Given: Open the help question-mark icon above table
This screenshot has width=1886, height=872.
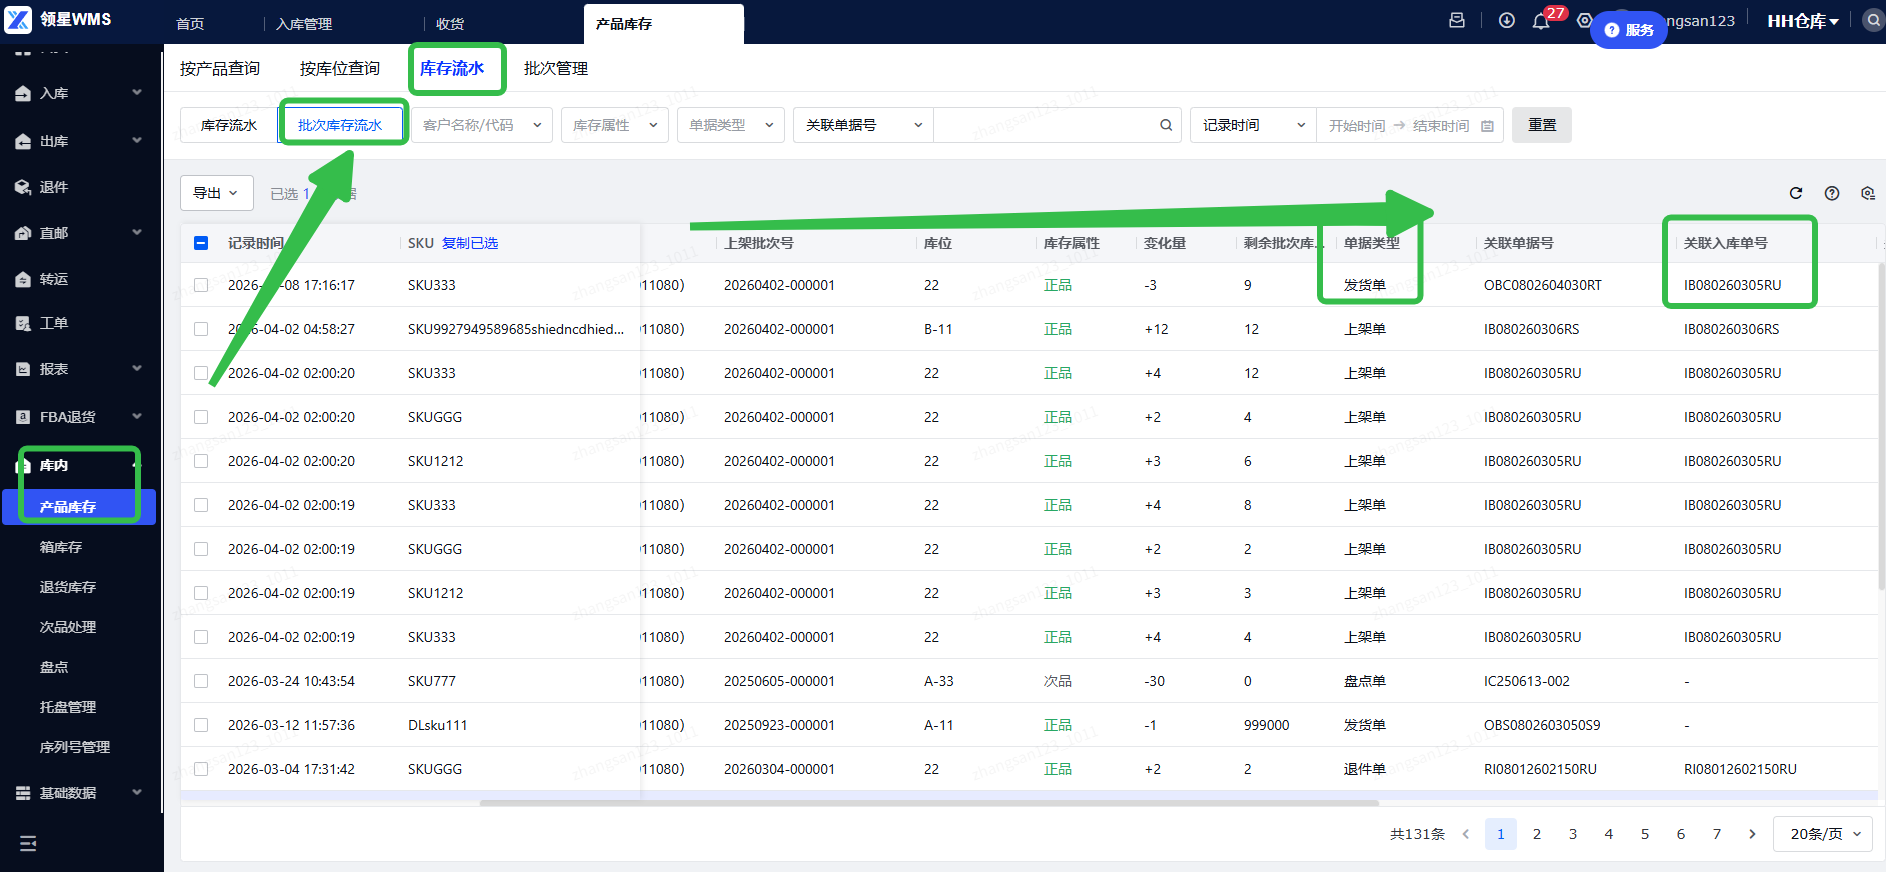Looking at the screenshot, I should tap(1832, 193).
